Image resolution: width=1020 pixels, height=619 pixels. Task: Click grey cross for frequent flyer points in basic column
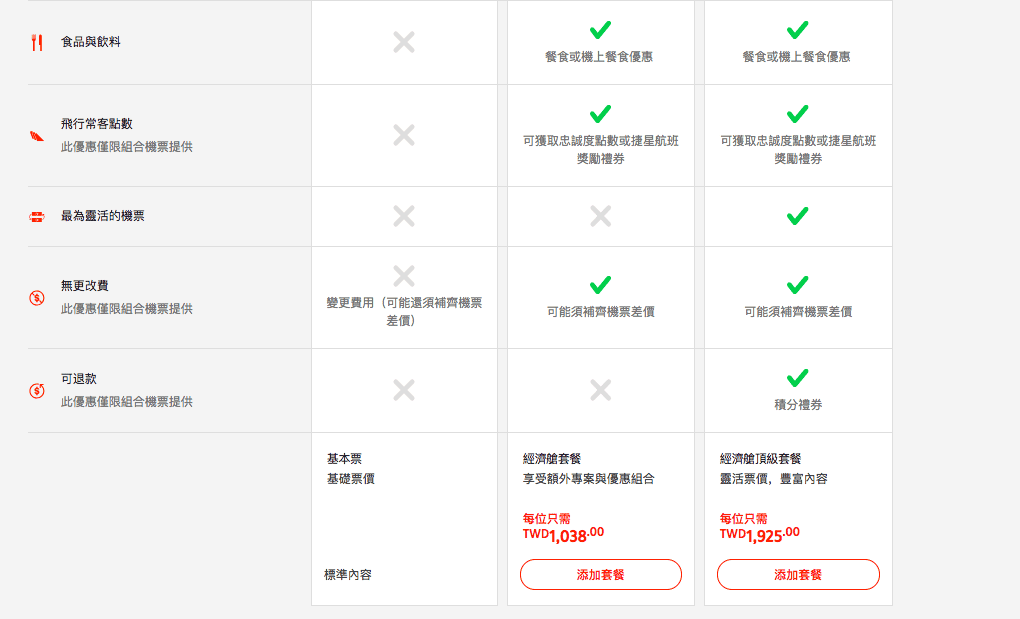tap(404, 135)
